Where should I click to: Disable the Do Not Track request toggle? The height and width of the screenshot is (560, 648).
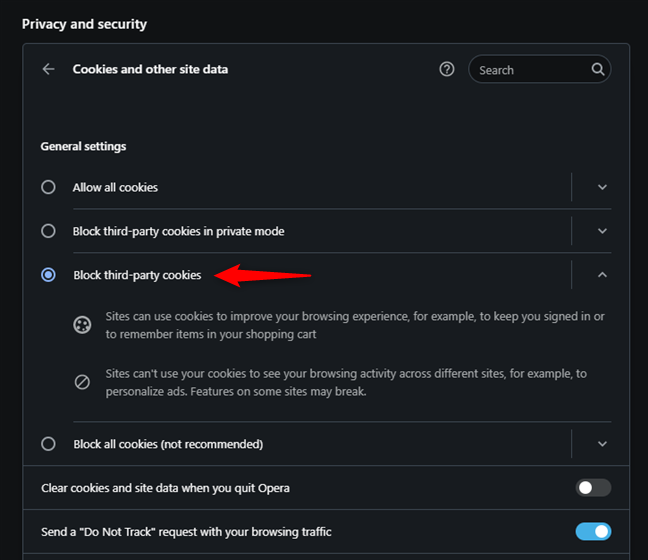[593, 531]
